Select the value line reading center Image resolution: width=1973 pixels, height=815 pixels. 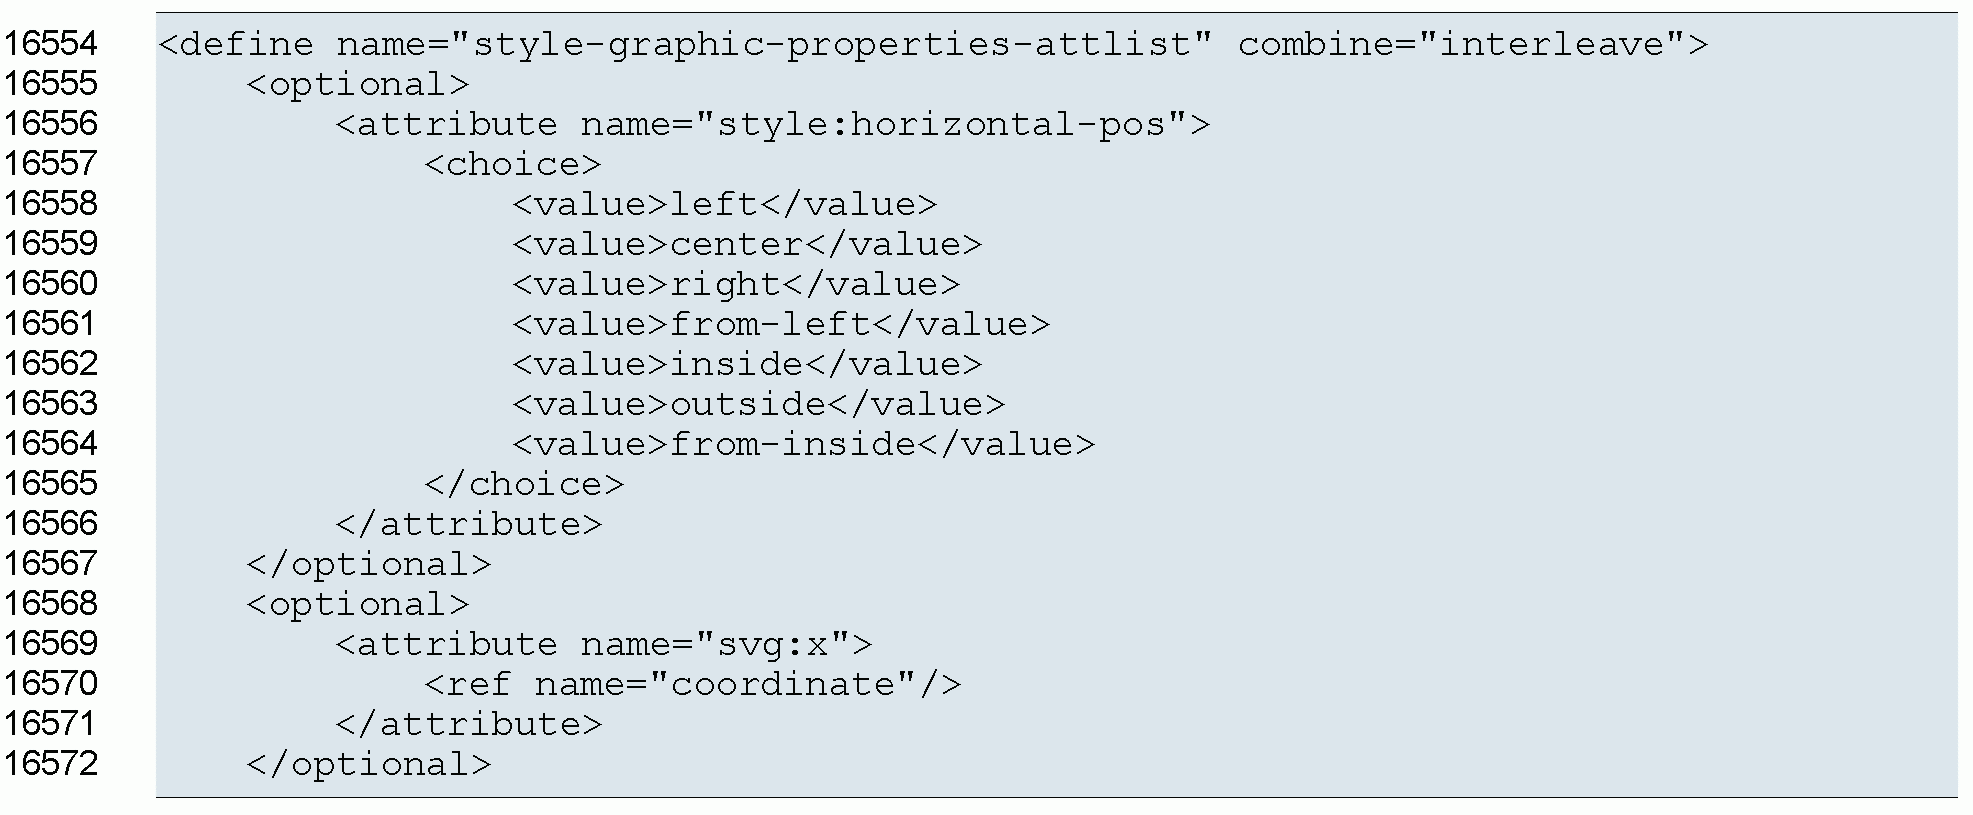tap(747, 245)
